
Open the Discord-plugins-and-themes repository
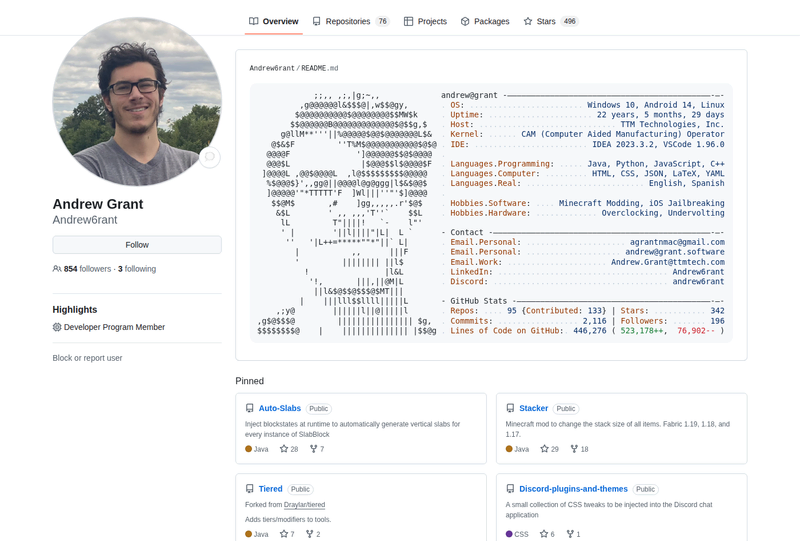click(x=573, y=489)
